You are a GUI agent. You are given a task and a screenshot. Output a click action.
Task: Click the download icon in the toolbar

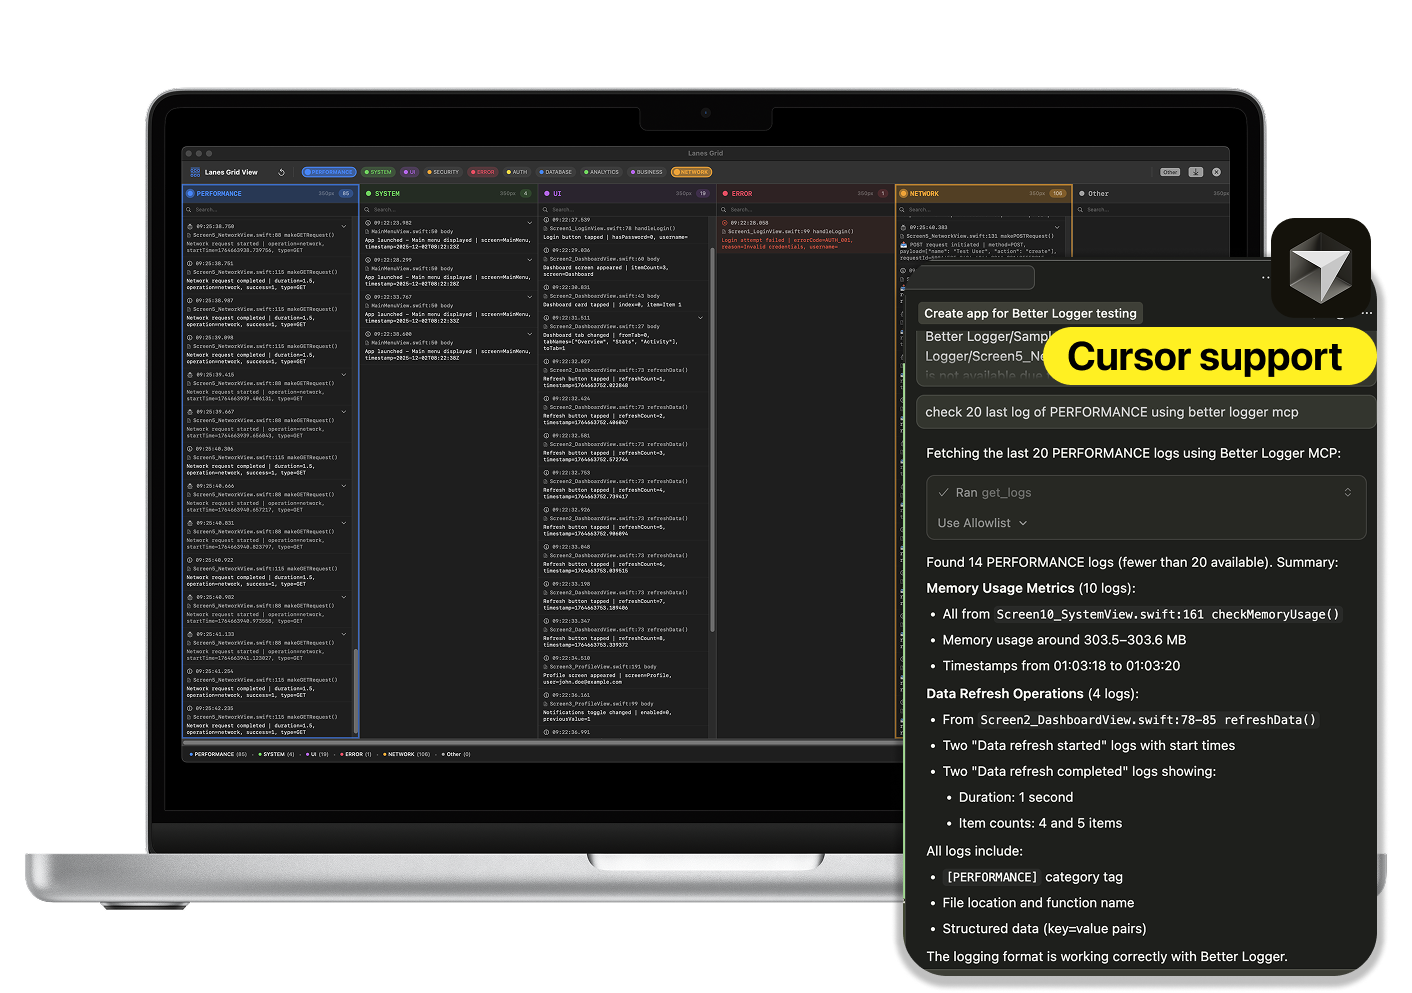tap(1195, 172)
